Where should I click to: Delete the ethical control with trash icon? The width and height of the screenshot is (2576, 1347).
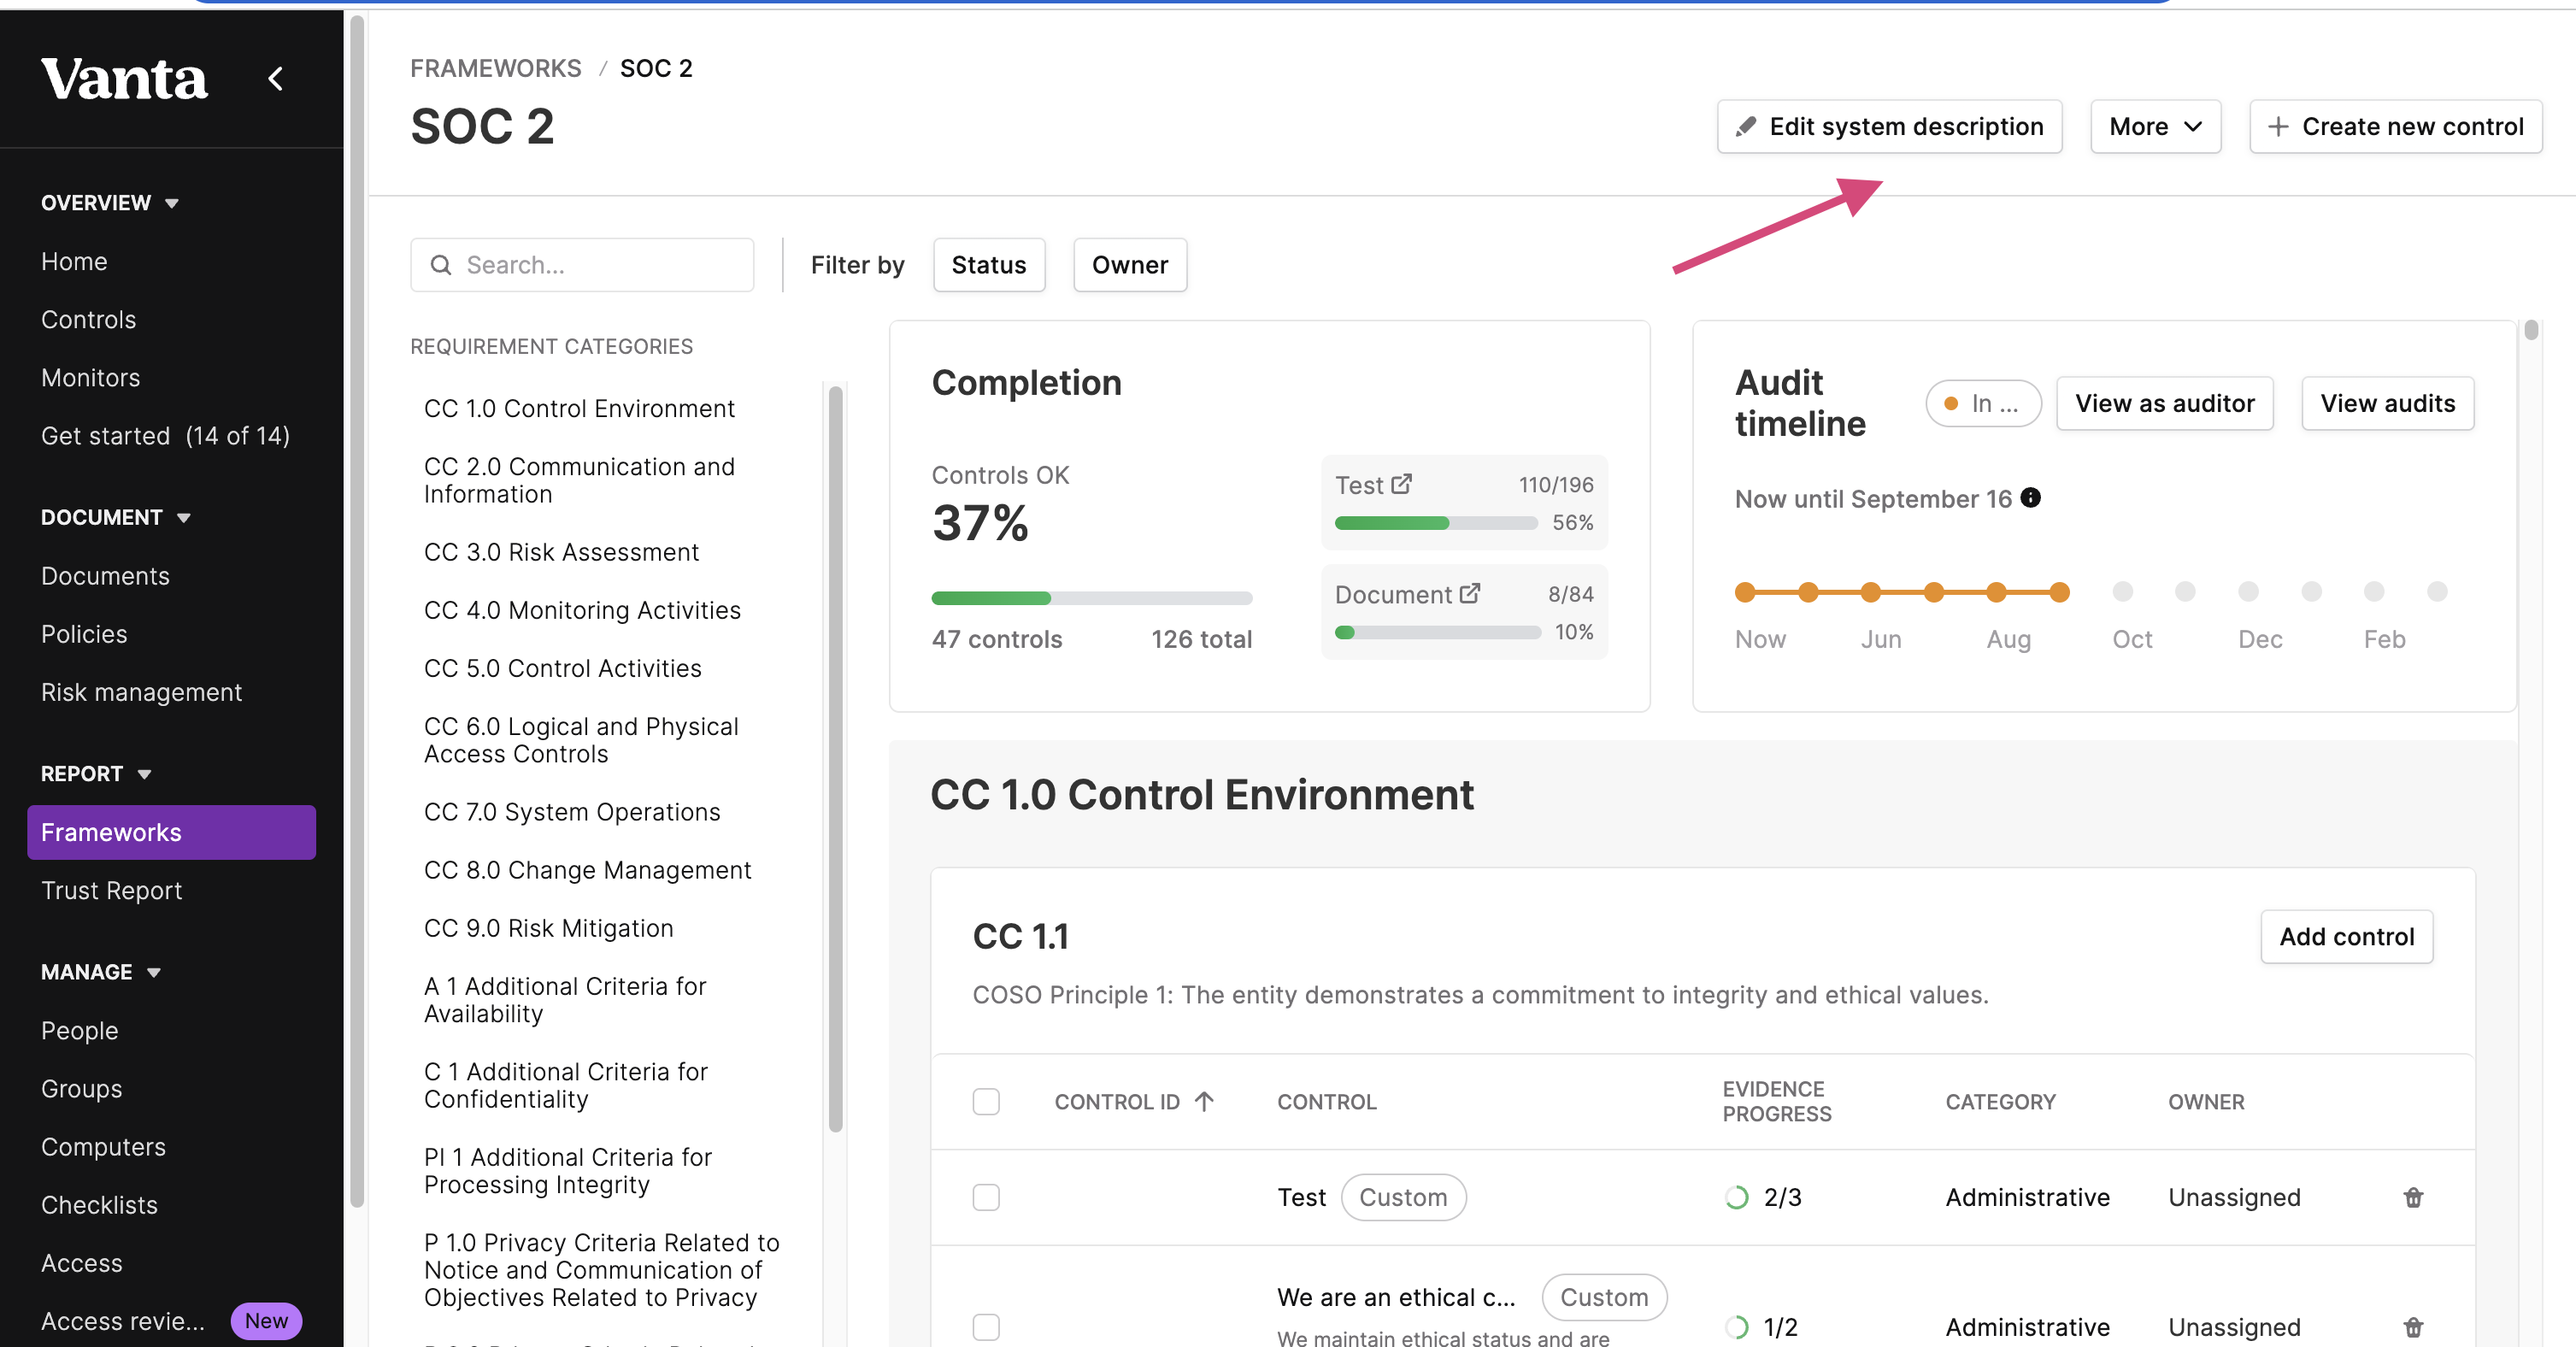pos(2413,1327)
